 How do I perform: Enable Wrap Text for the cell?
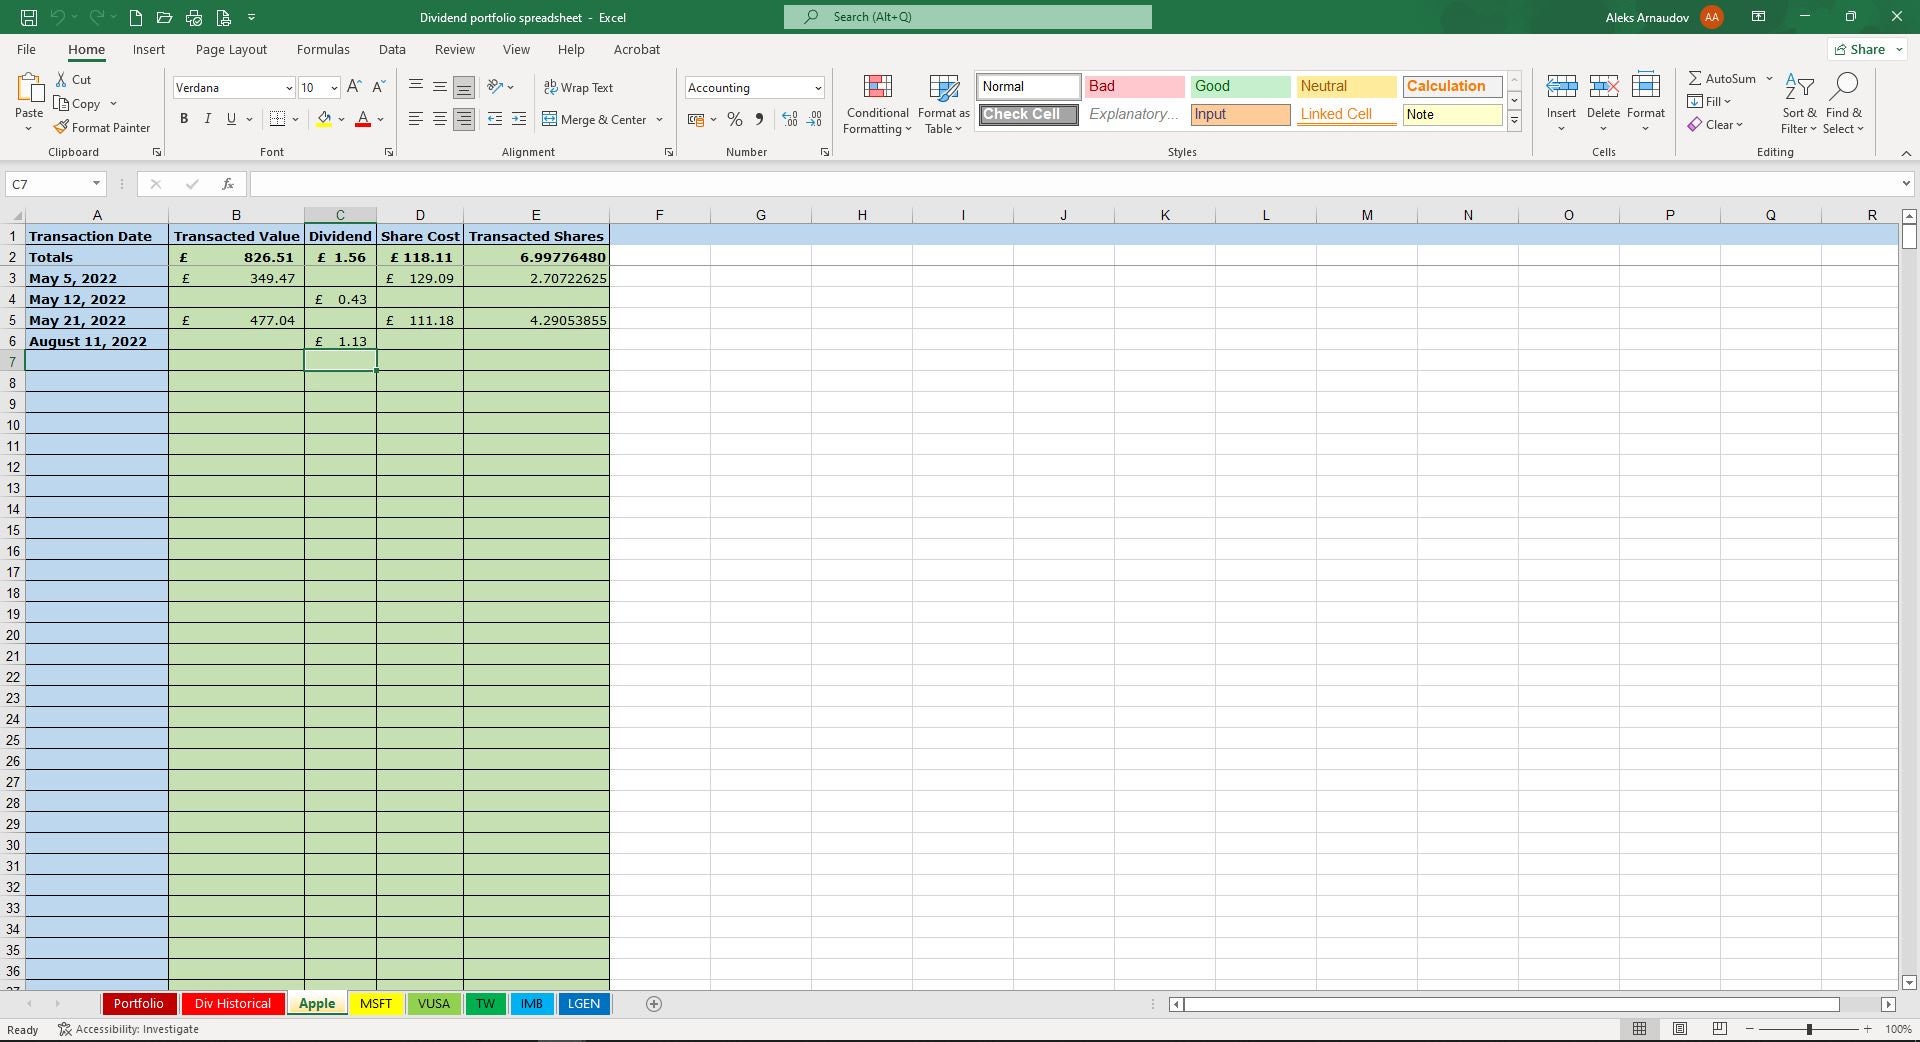click(x=580, y=87)
